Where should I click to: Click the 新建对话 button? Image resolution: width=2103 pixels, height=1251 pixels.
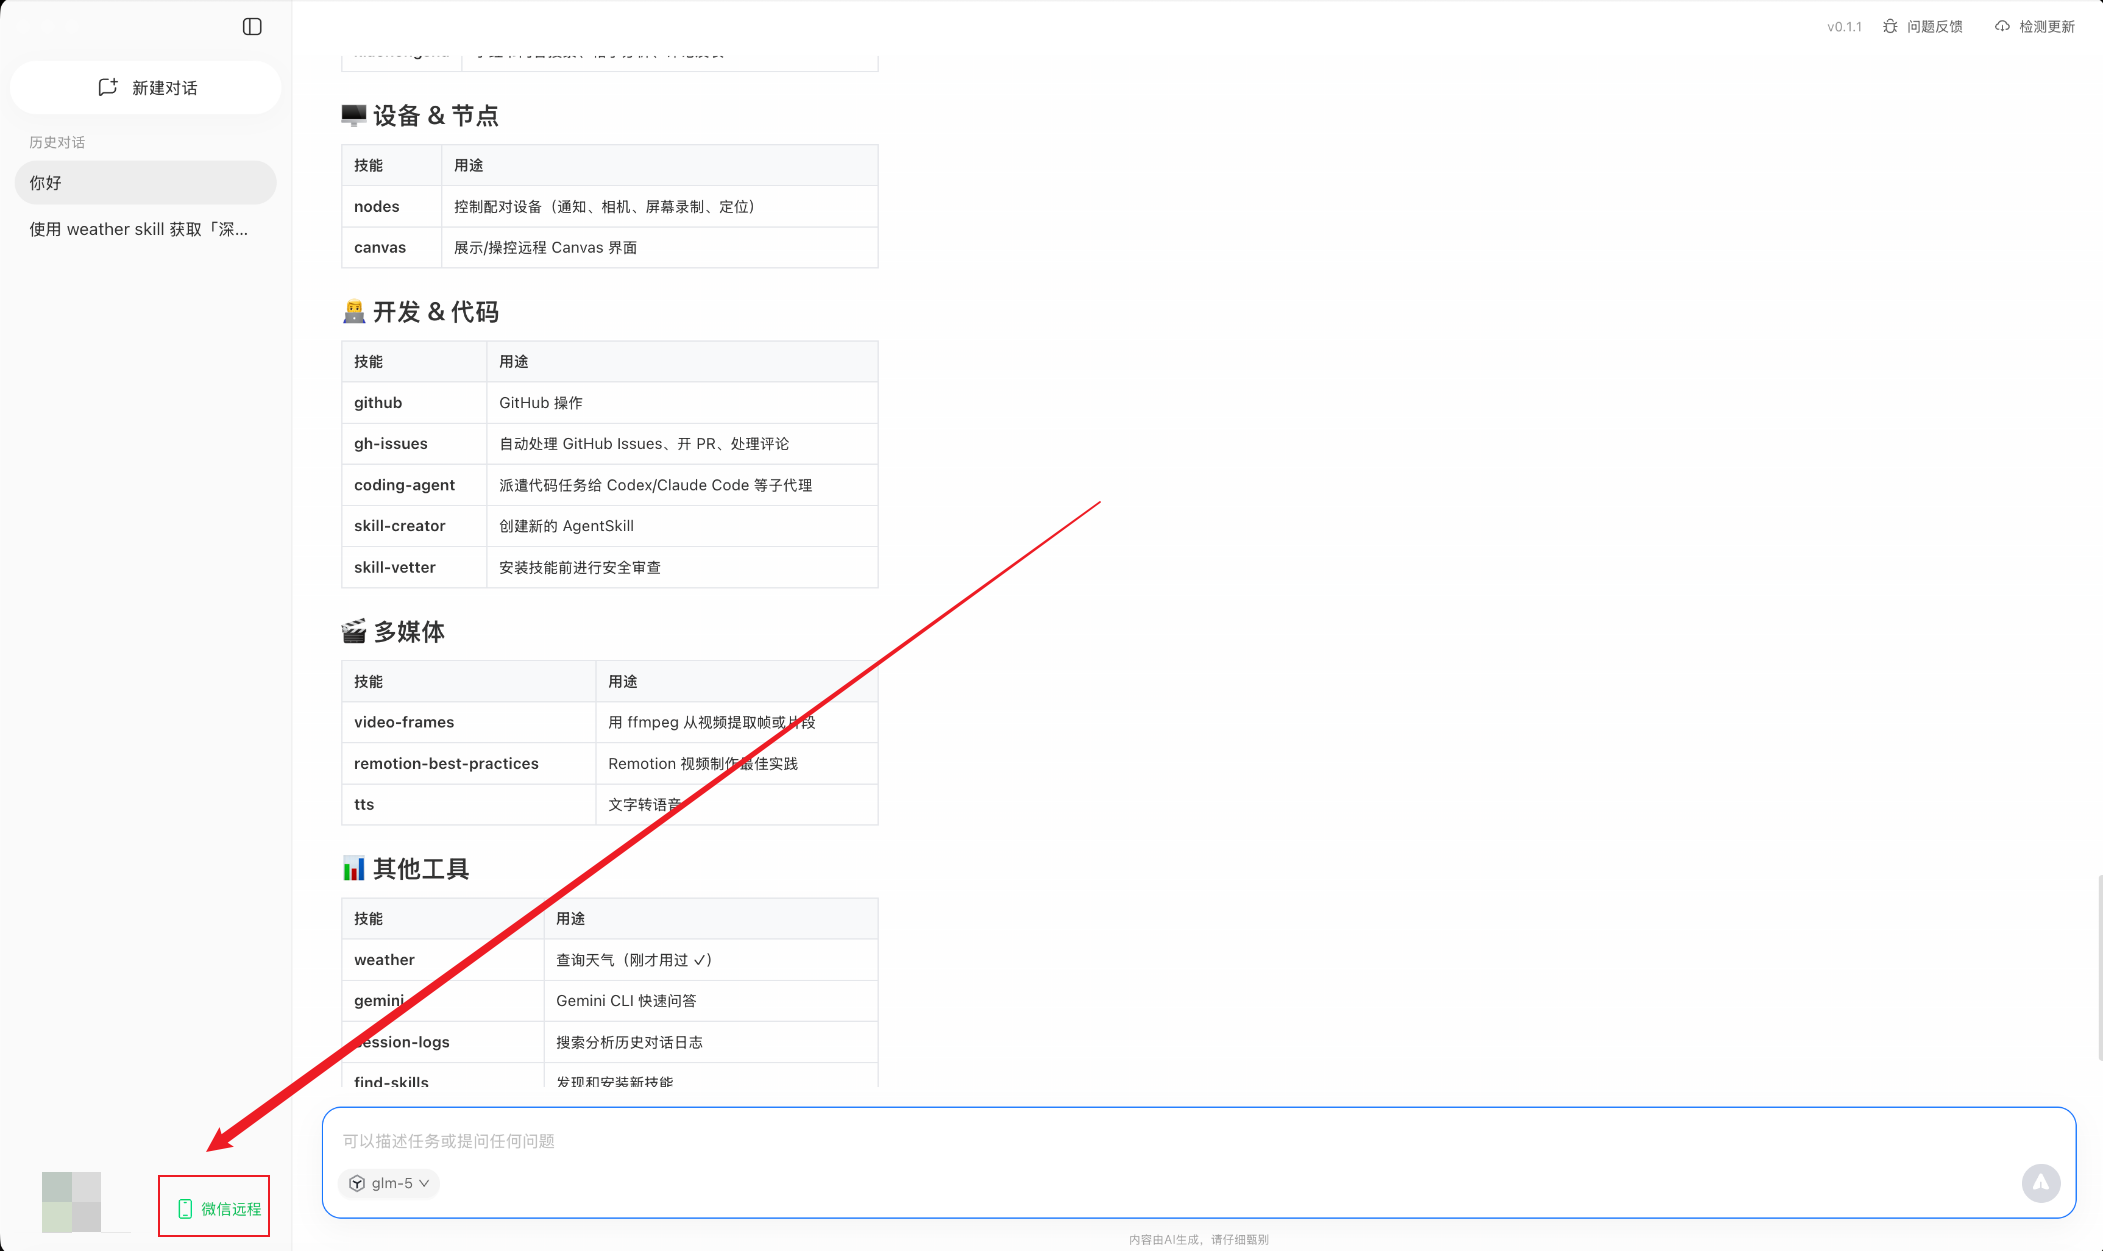click(x=164, y=88)
